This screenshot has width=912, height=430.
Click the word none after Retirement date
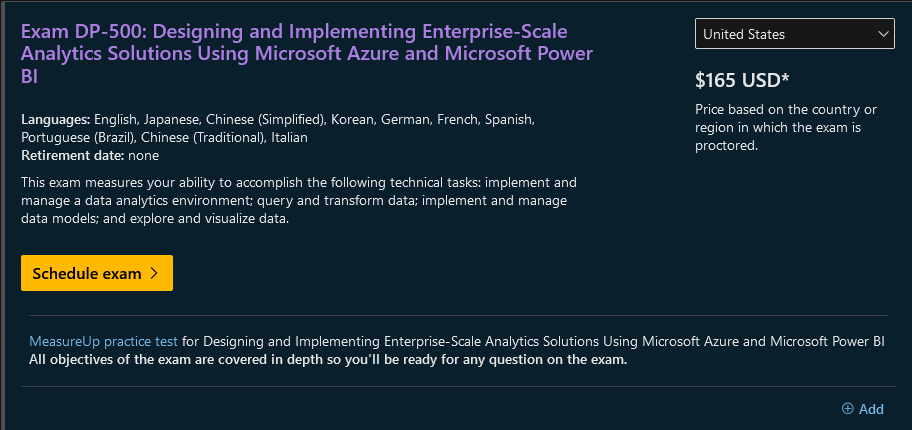point(143,155)
